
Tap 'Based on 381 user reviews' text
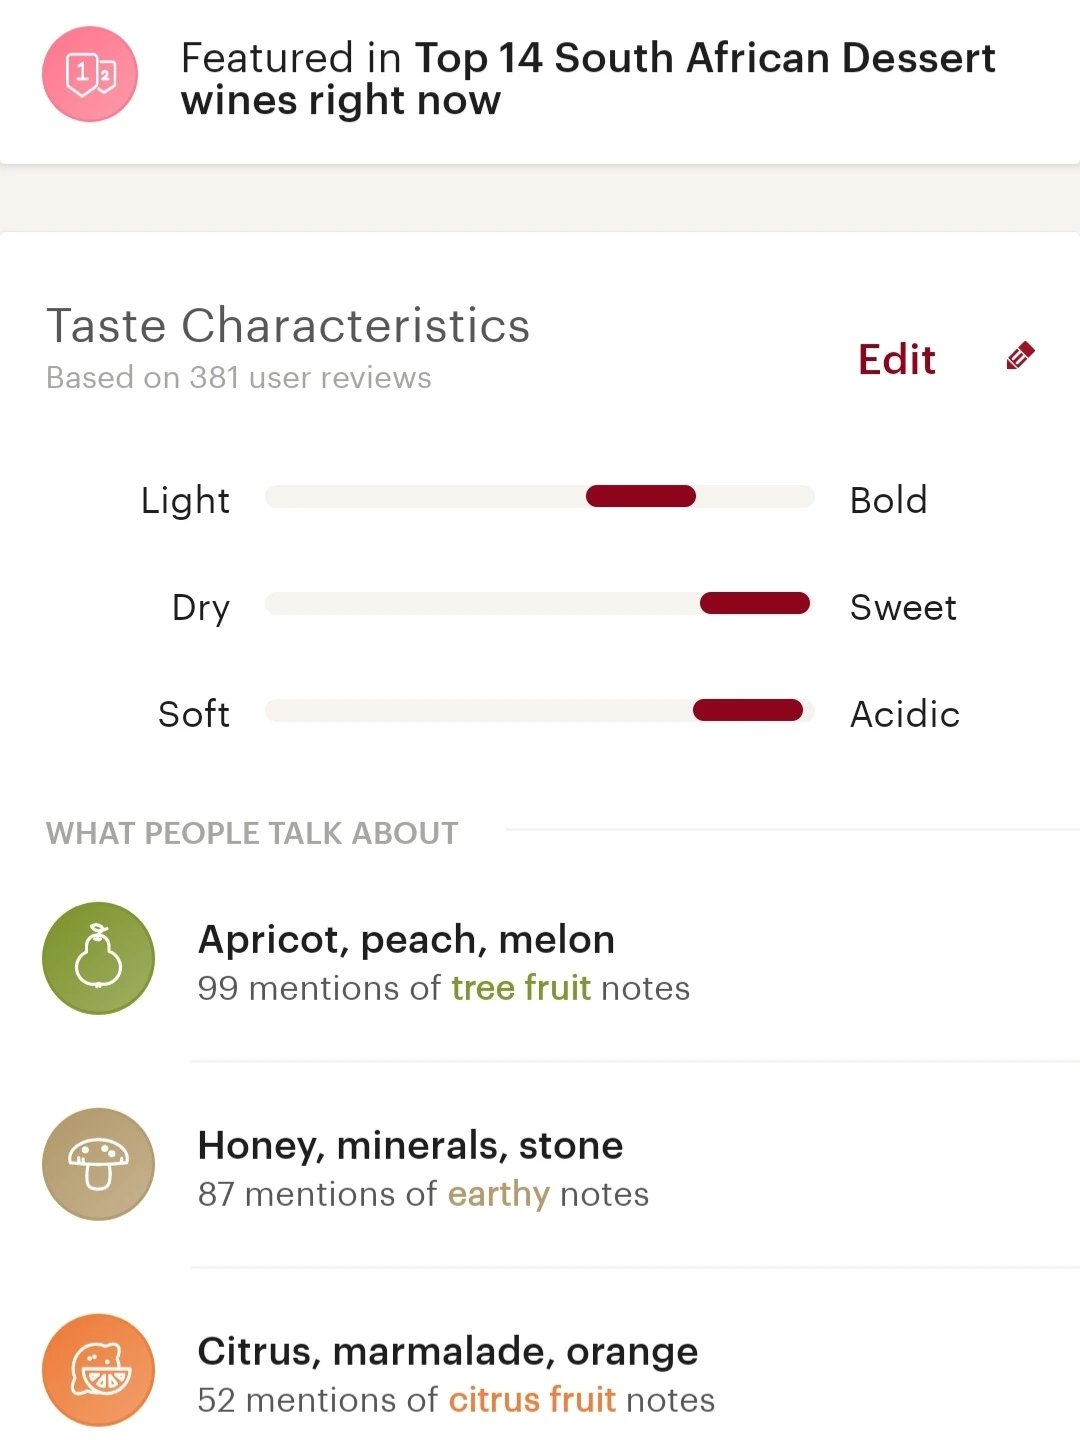pyautogui.click(x=239, y=378)
